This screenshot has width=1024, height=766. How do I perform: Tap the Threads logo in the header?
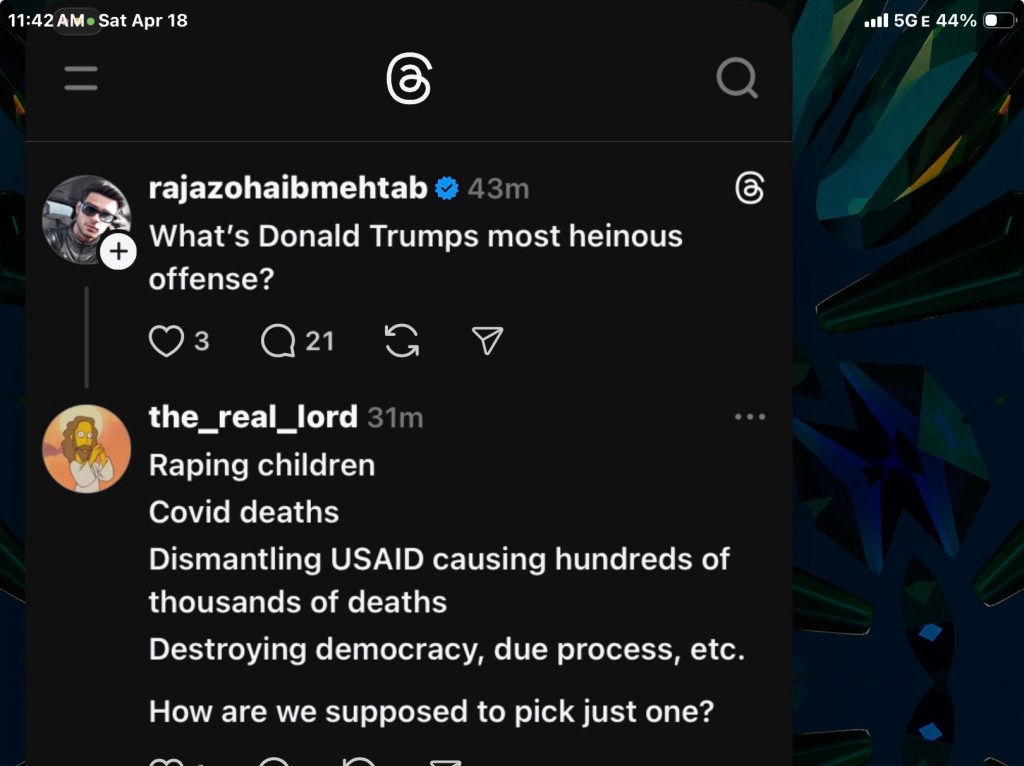click(x=408, y=79)
